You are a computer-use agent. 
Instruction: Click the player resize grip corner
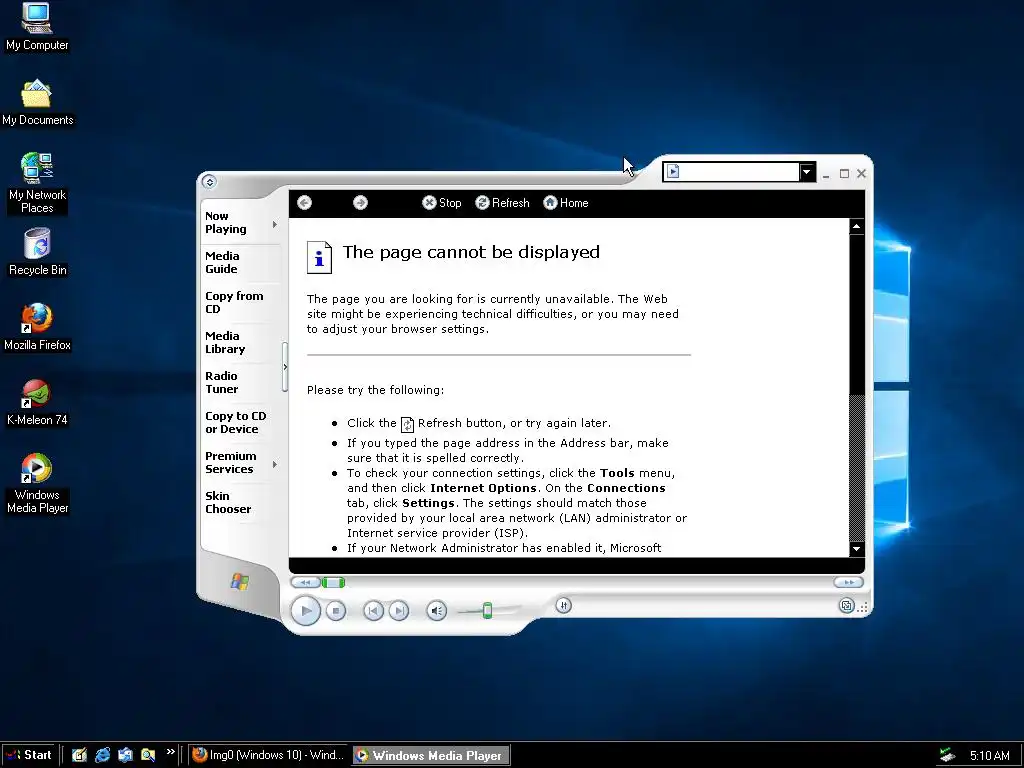click(x=863, y=607)
